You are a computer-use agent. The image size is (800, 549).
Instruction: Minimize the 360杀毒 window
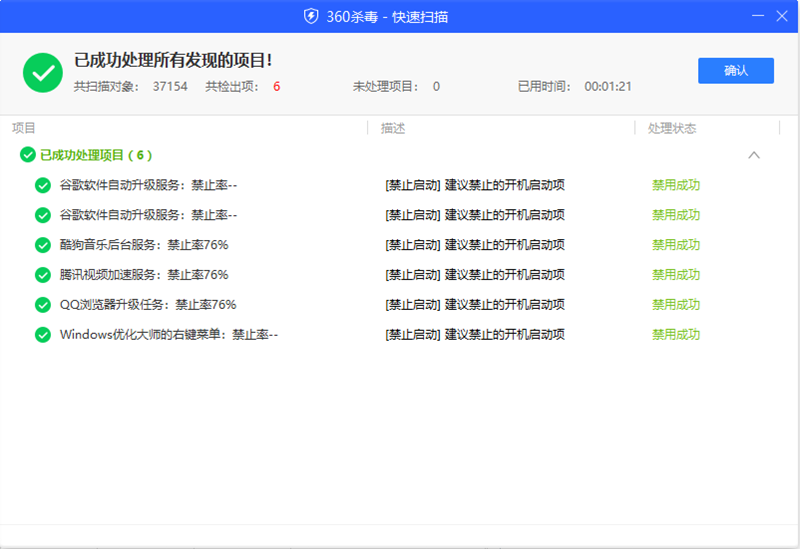pos(758,16)
